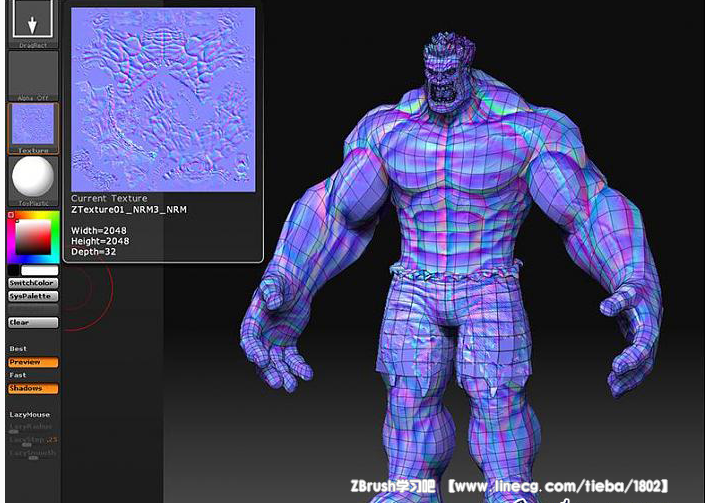Adjust the LazySmooth slider
This screenshot has height=503, width=705.
tap(33, 454)
